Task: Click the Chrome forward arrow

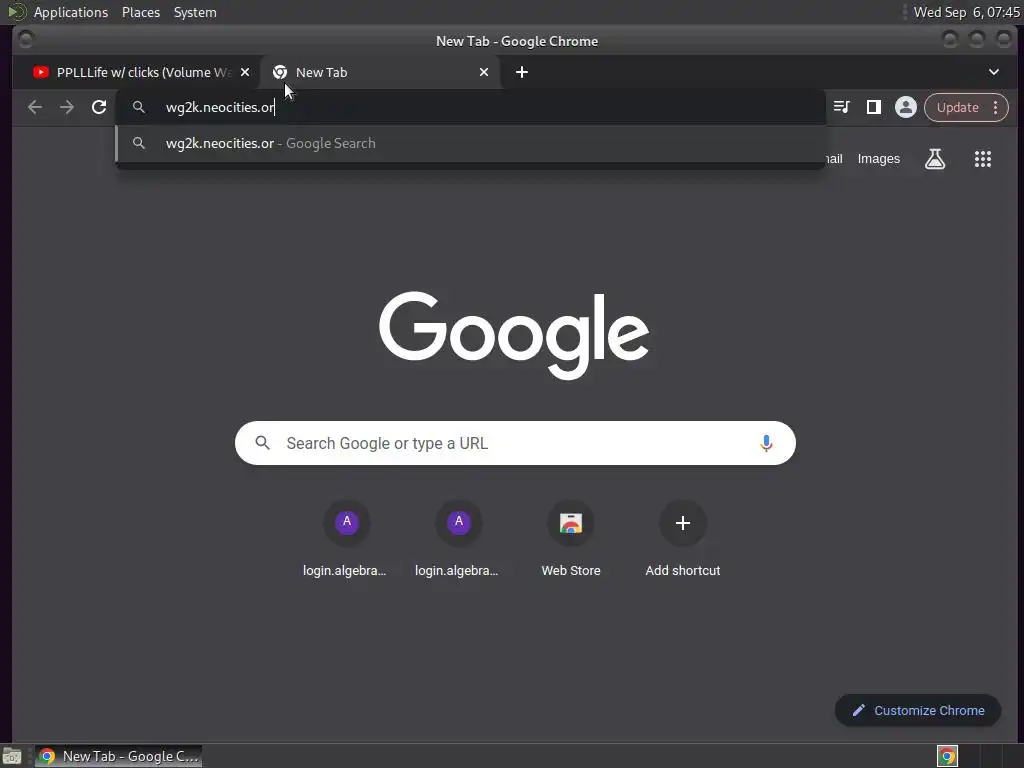Action: [67, 107]
